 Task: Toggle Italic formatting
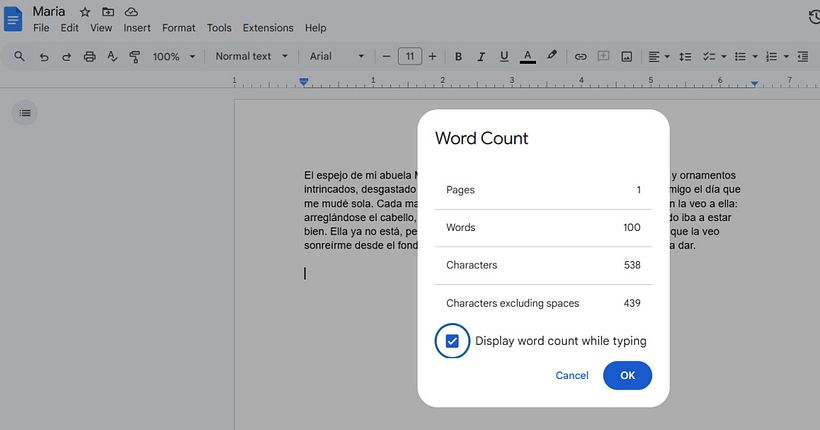[x=481, y=57]
